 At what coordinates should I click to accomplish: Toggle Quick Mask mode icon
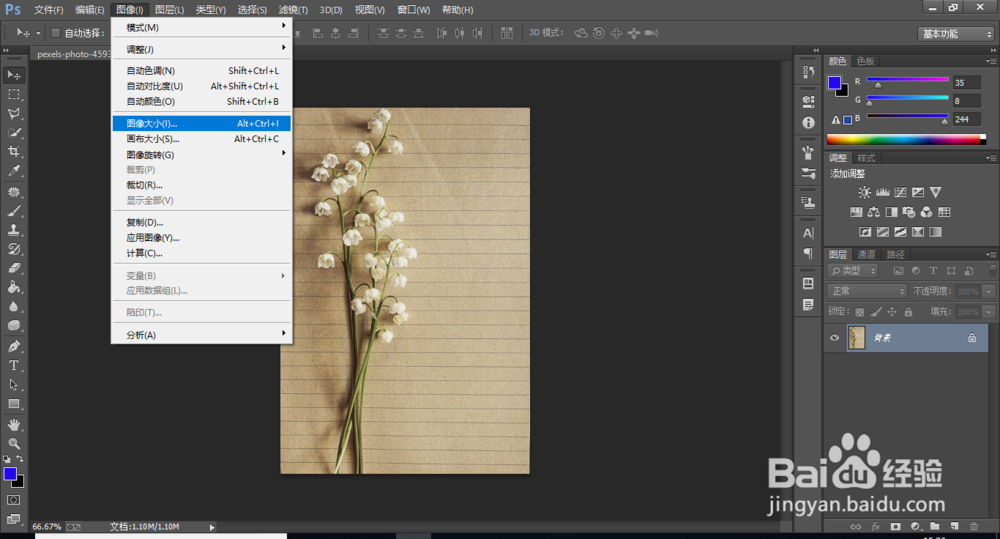pyautogui.click(x=13, y=500)
